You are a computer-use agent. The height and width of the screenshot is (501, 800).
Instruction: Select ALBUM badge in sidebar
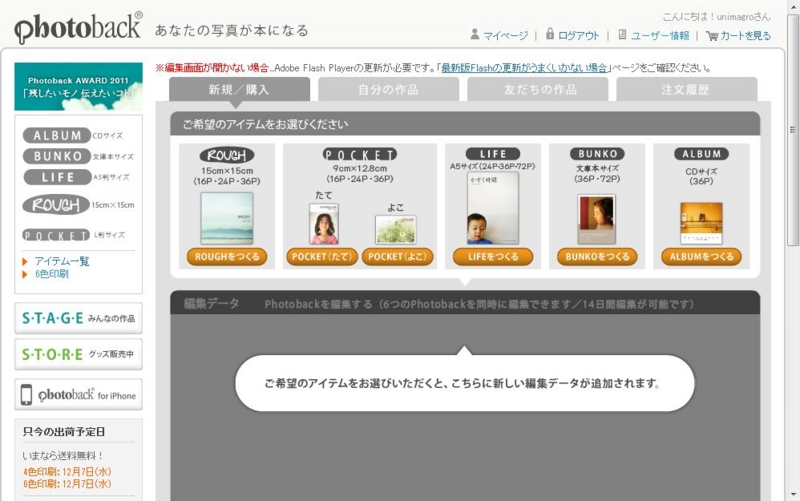pyautogui.click(x=57, y=135)
